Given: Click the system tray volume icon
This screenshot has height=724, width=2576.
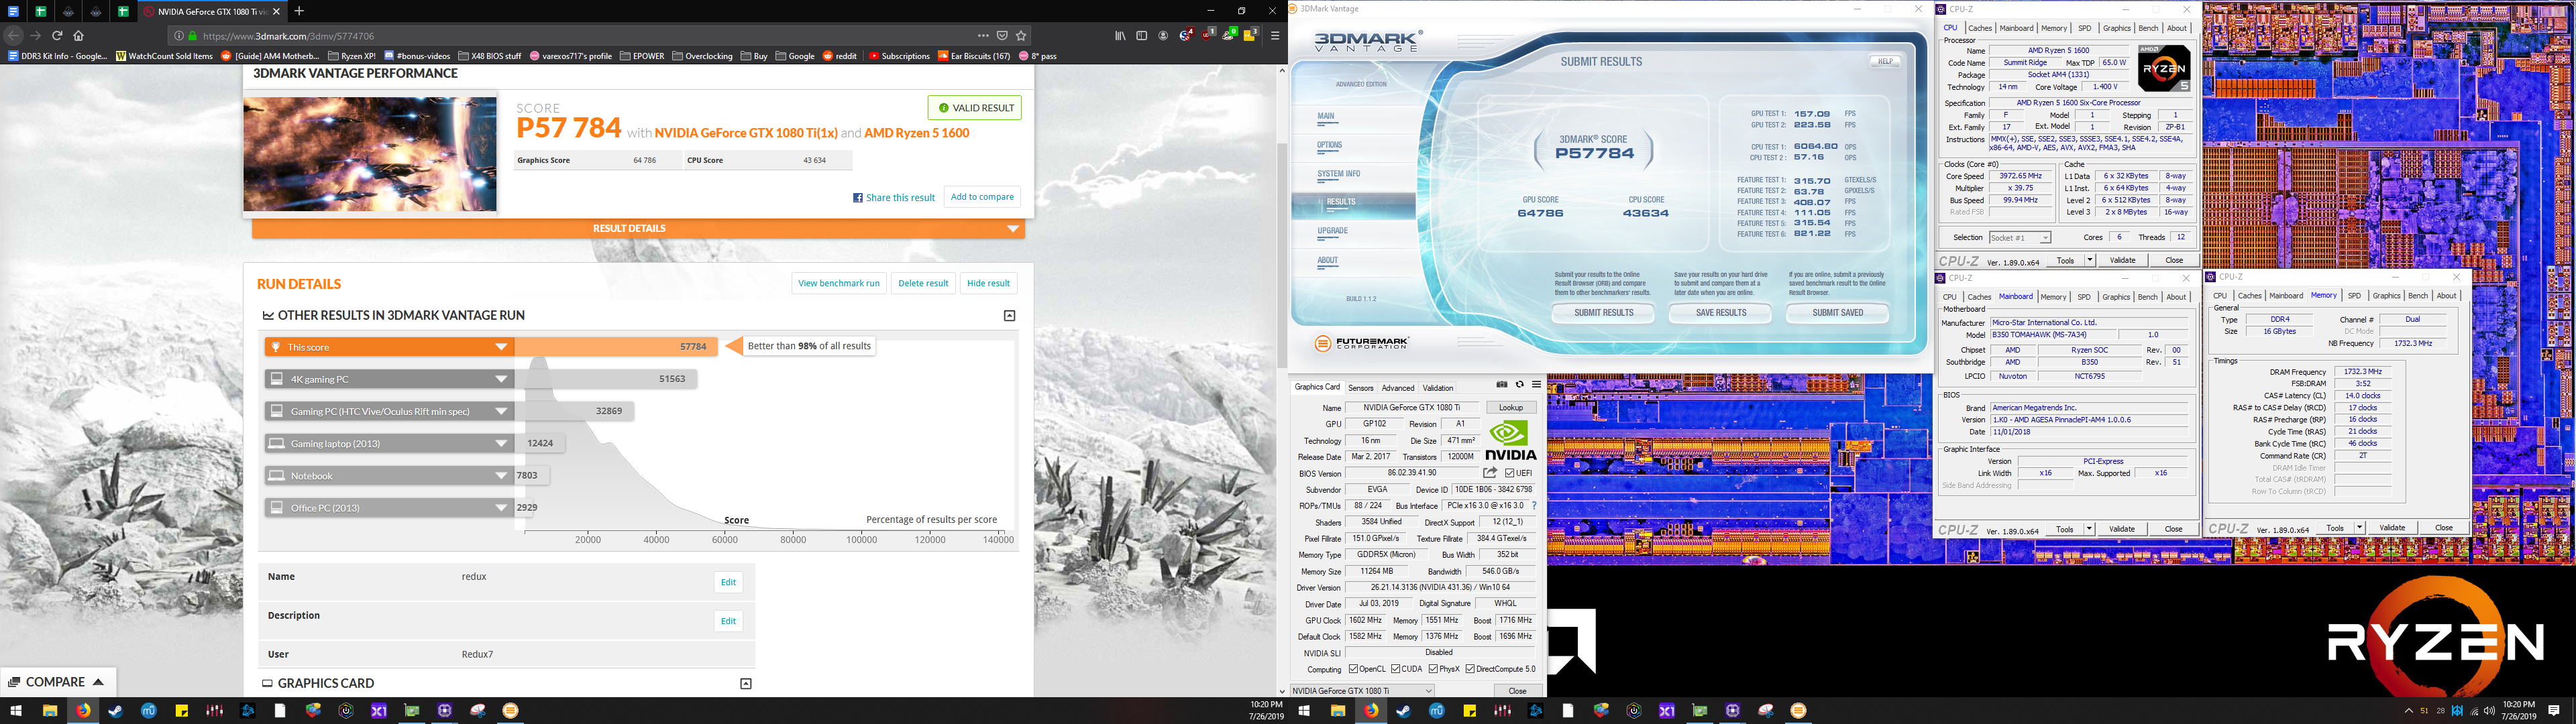Looking at the screenshot, I should pyautogui.click(x=2489, y=711).
